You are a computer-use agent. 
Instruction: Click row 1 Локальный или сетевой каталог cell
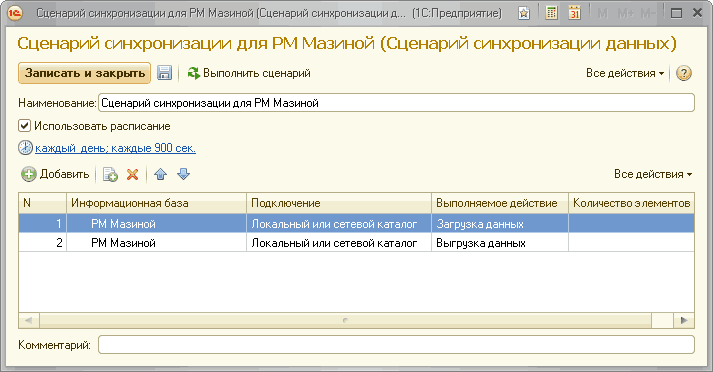tap(339, 224)
